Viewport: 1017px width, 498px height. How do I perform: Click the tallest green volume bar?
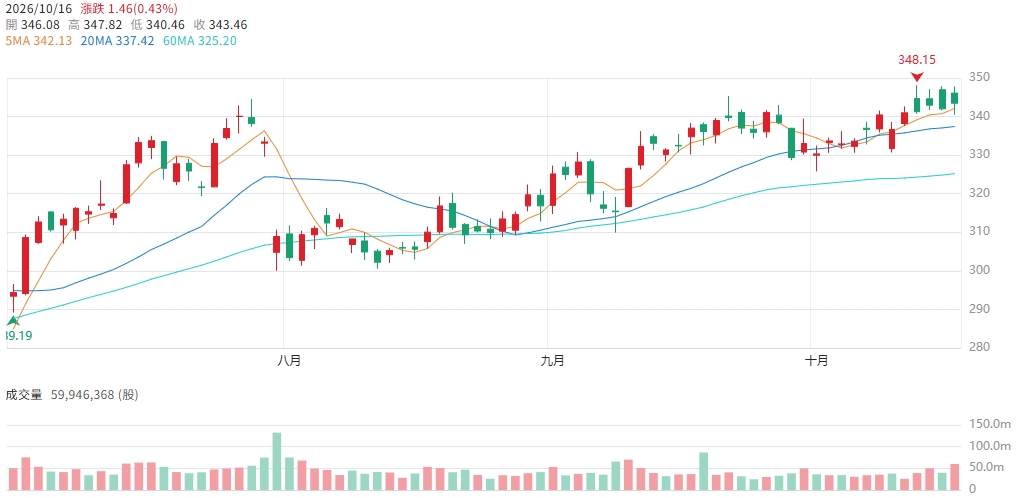[x=277, y=461]
